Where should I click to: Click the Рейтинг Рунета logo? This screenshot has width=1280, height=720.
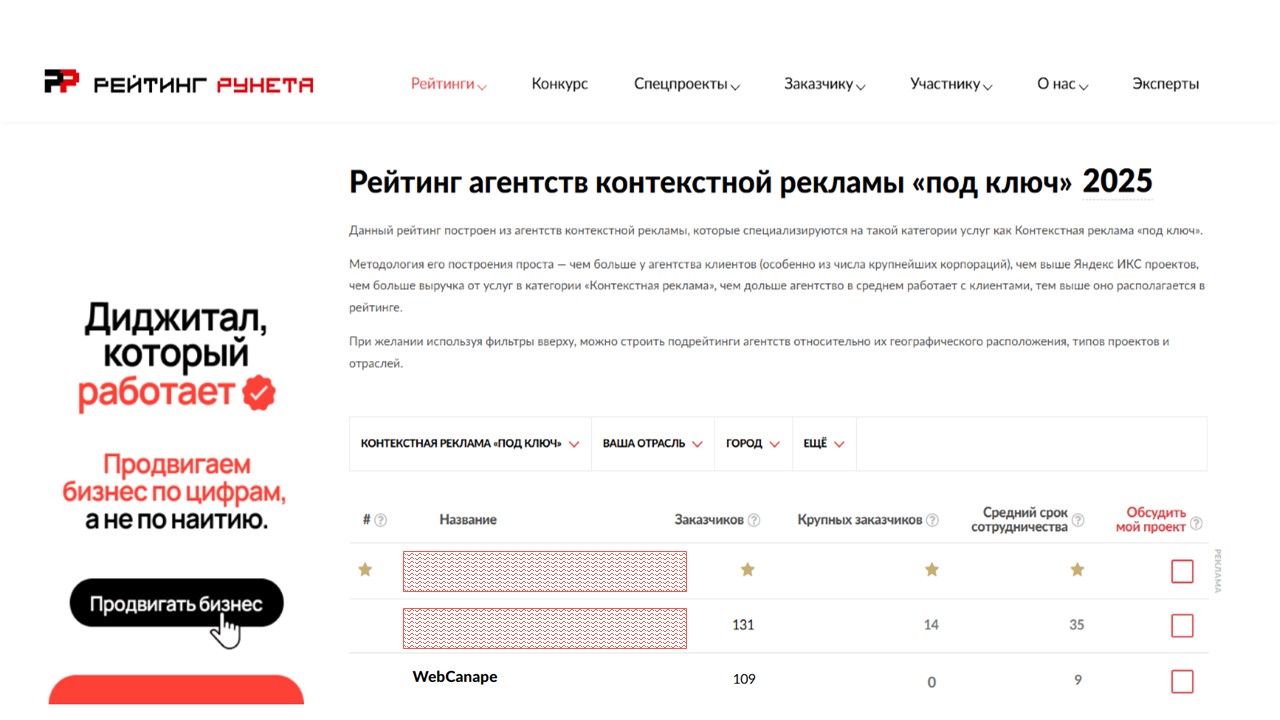[179, 83]
